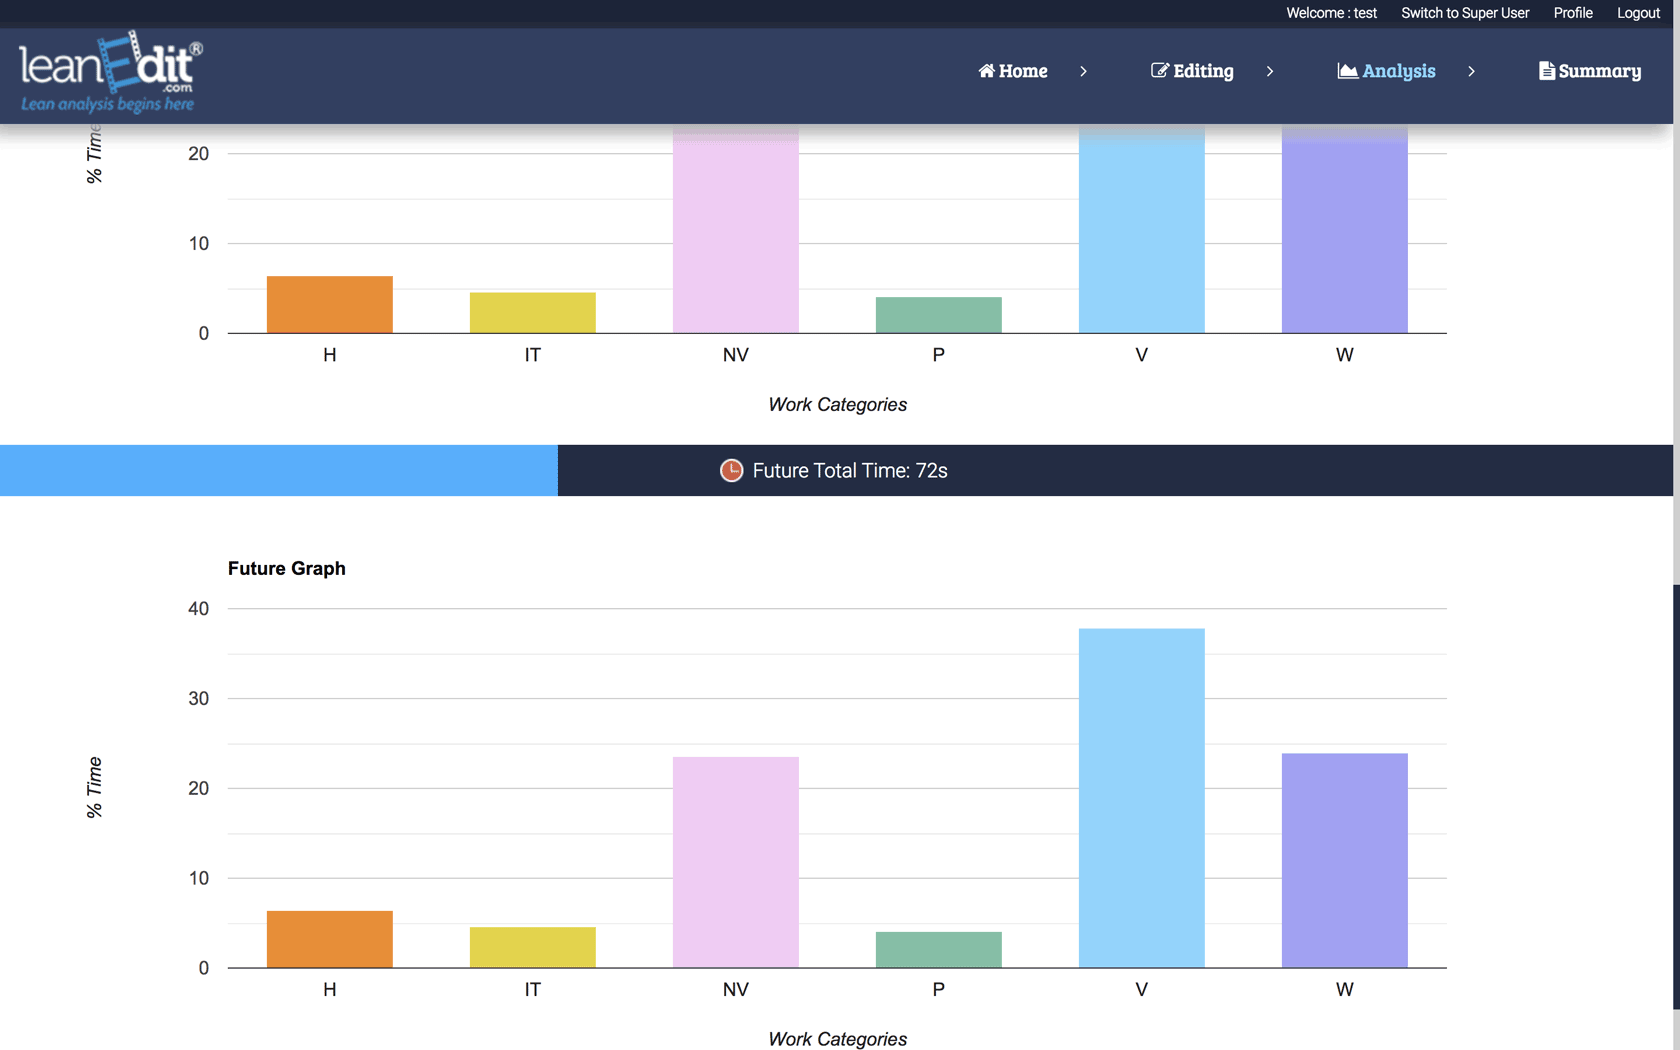This screenshot has height=1050, width=1680.
Task: Click the purple W bar in Future Graph
Action: [x=1345, y=860]
